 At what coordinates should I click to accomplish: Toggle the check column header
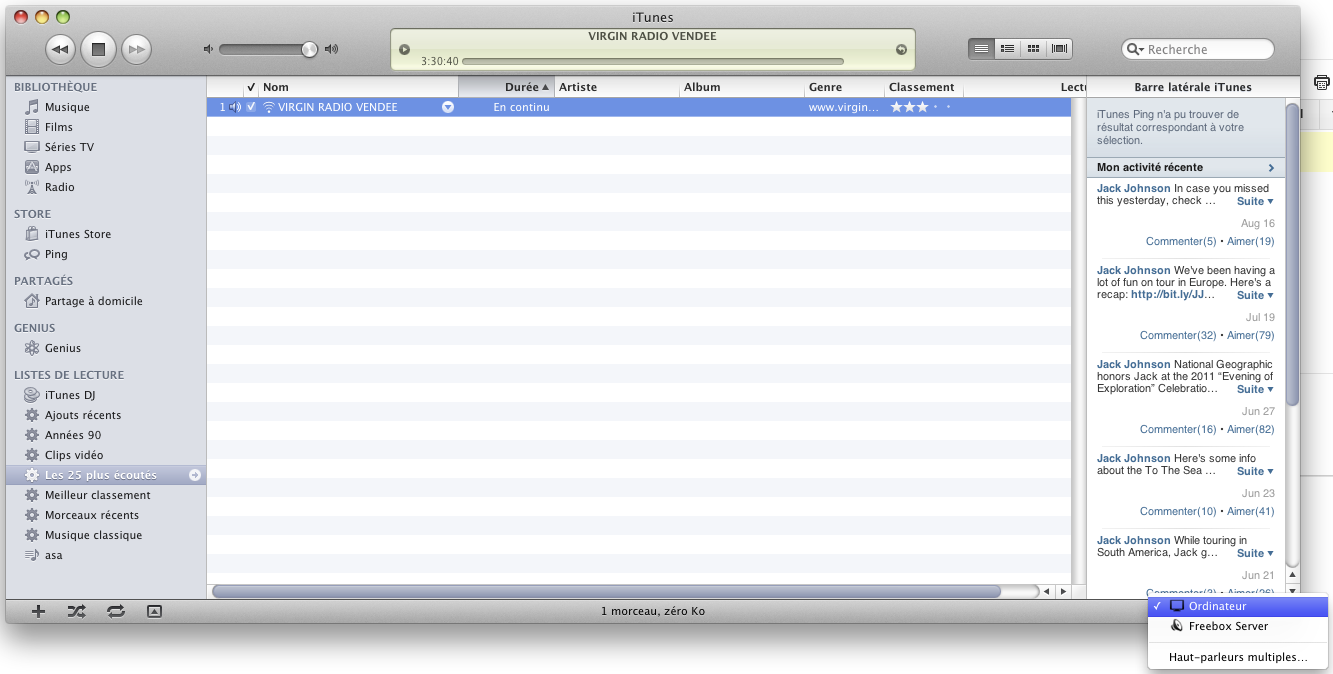click(x=251, y=87)
